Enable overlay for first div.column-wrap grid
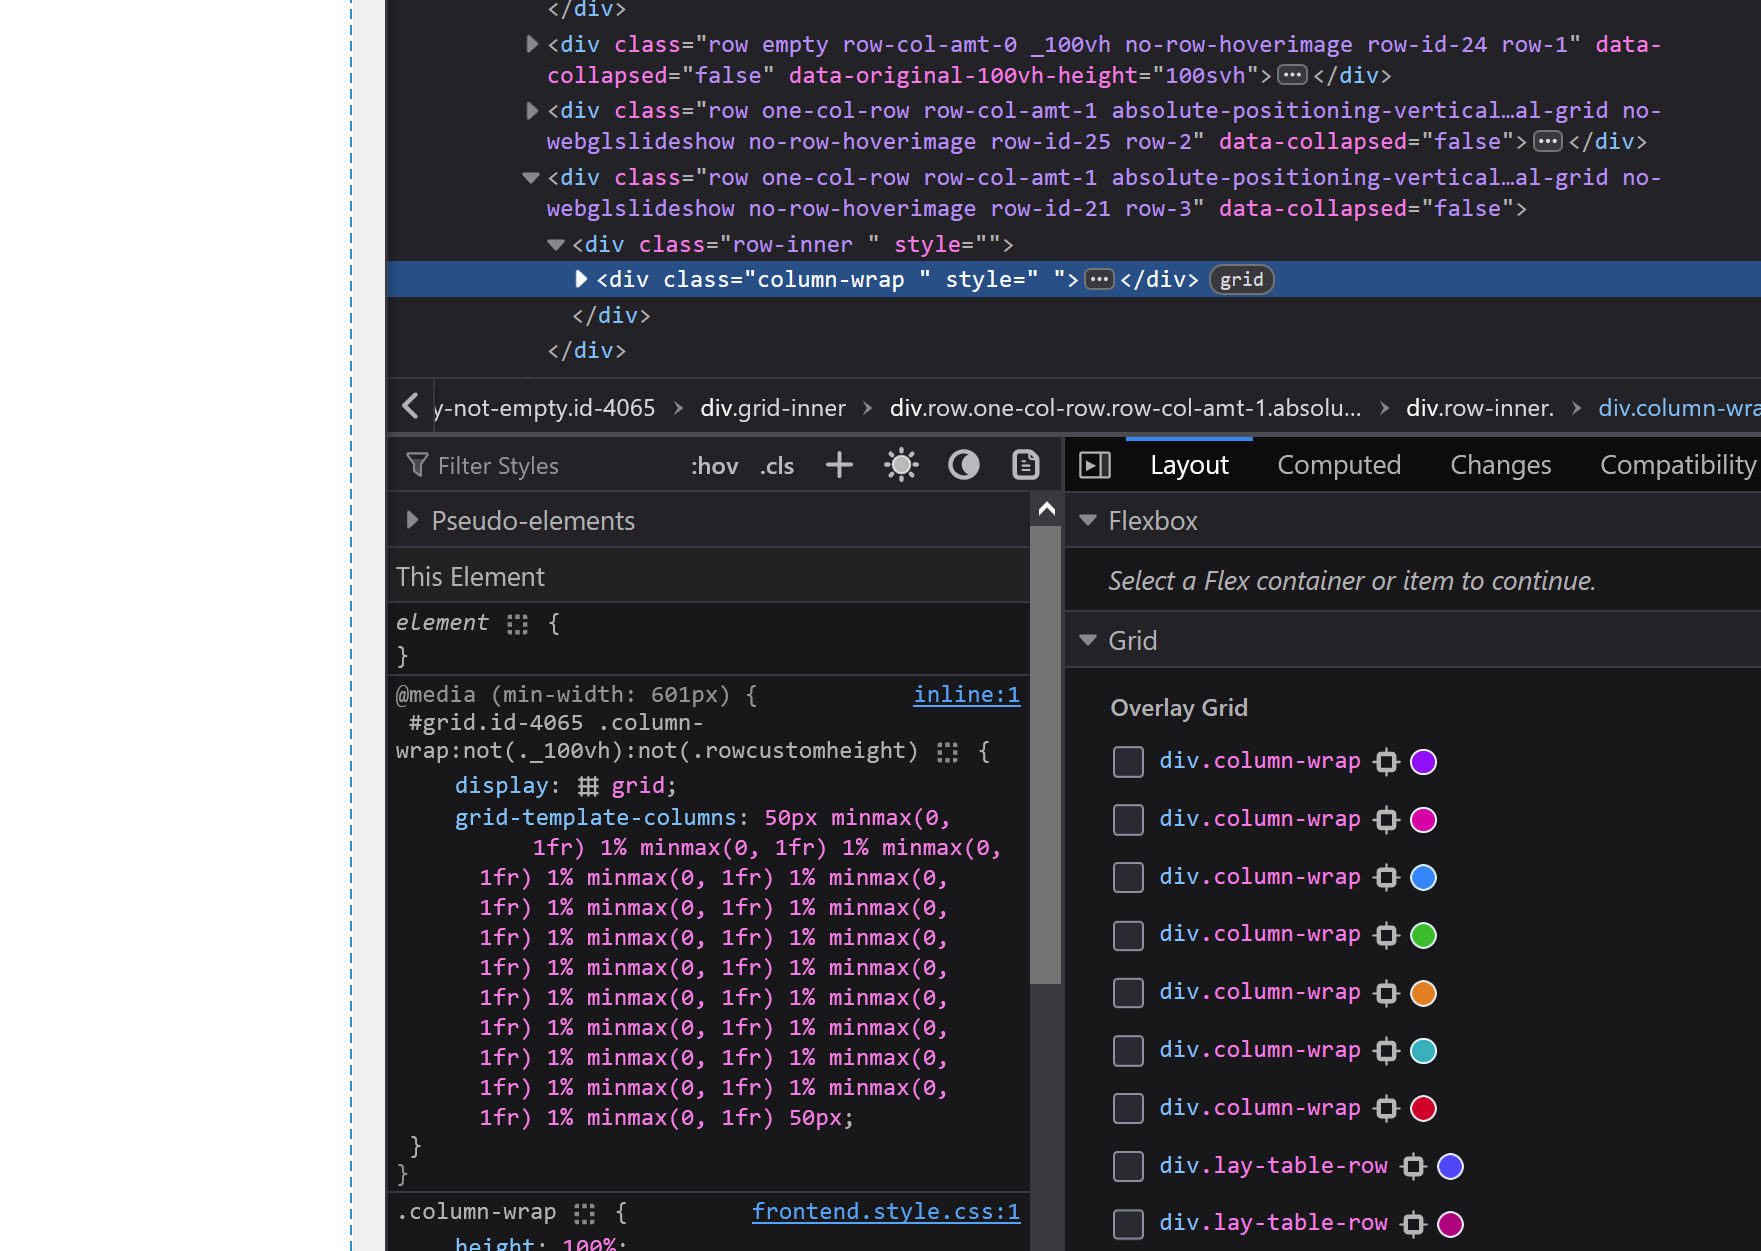This screenshot has width=1761, height=1251. [x=1128, y=762]
